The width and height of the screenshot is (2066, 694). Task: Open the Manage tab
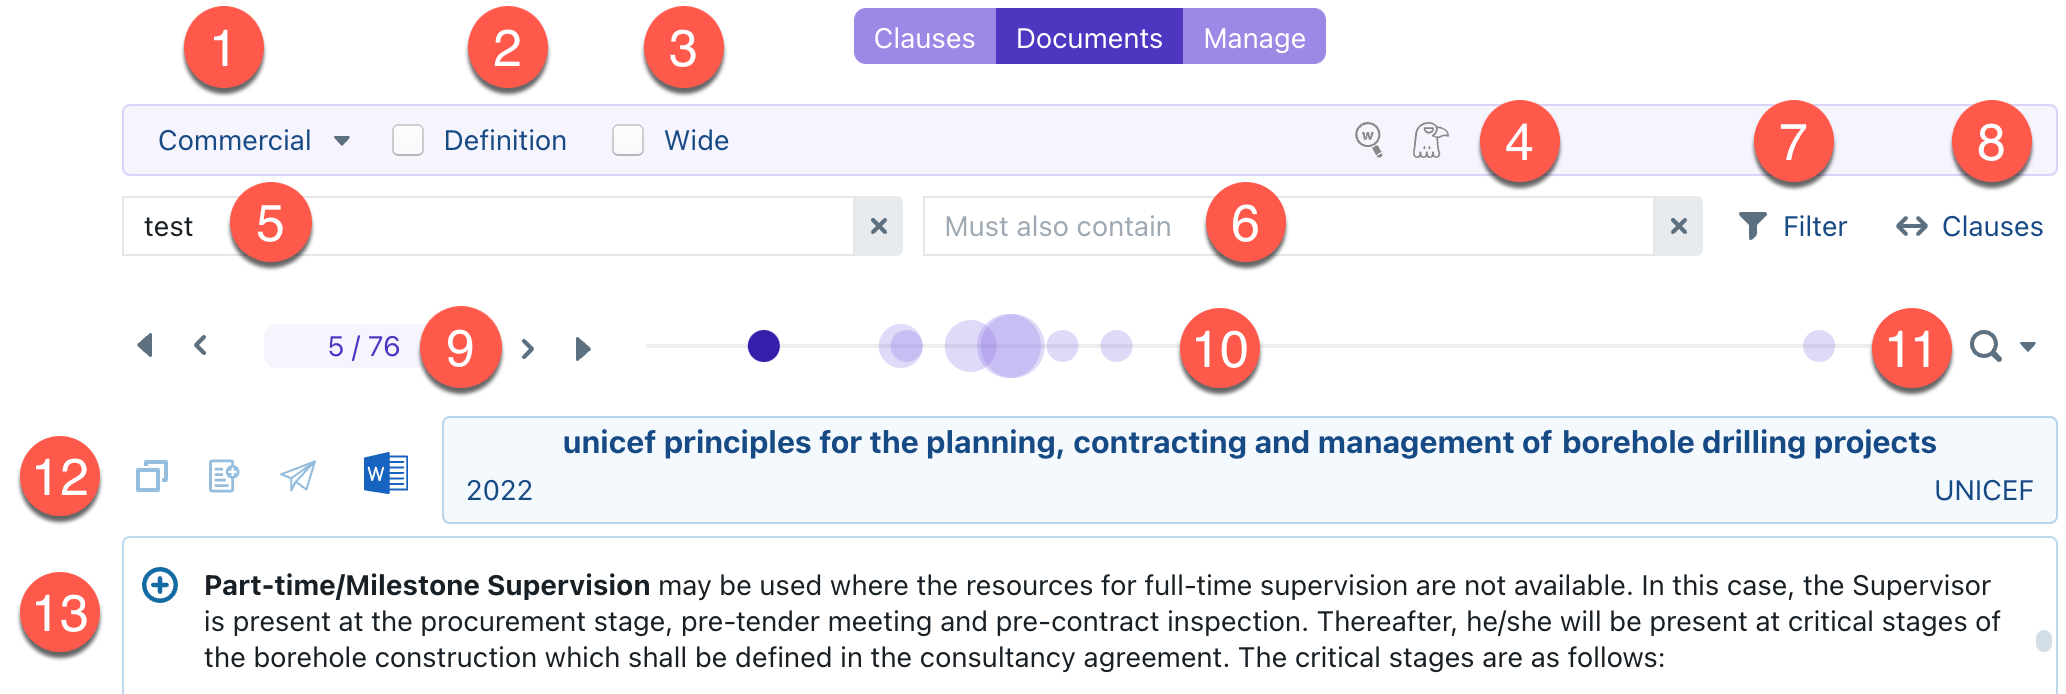[1254, 38]
